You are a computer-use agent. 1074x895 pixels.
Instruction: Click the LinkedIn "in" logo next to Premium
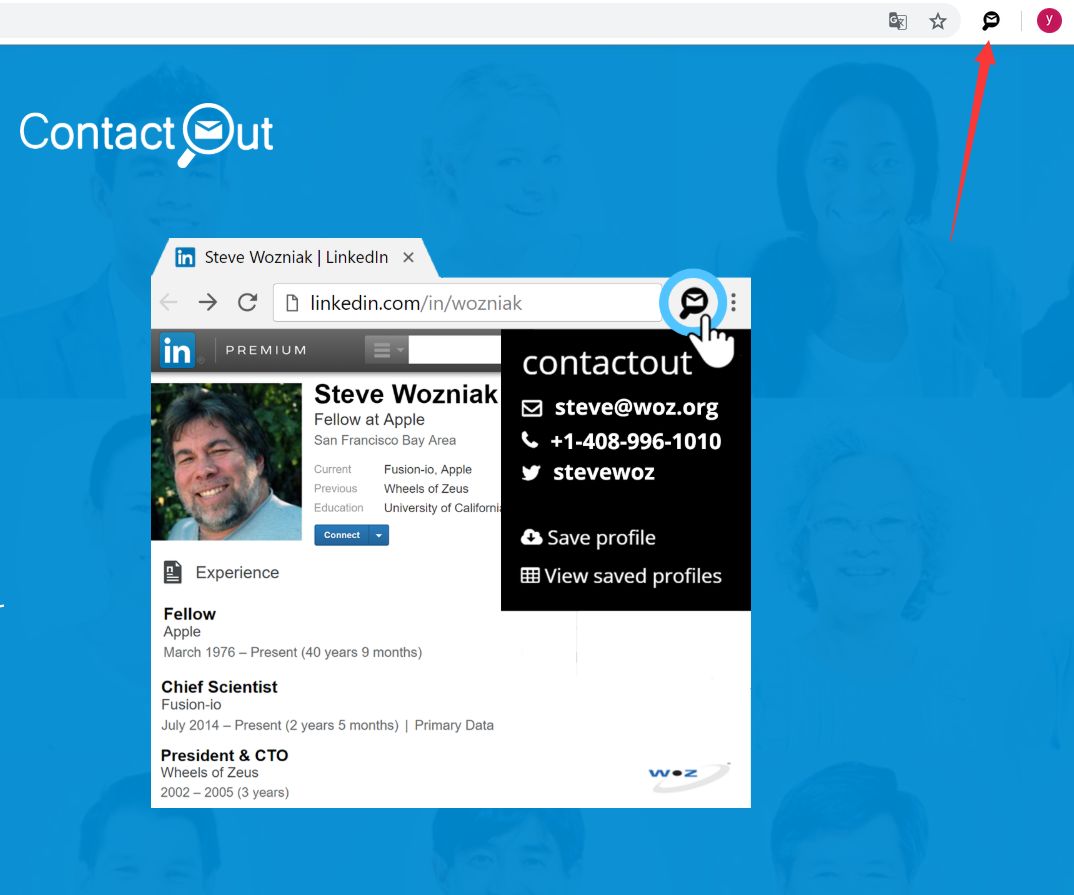[x=178, y=351]
